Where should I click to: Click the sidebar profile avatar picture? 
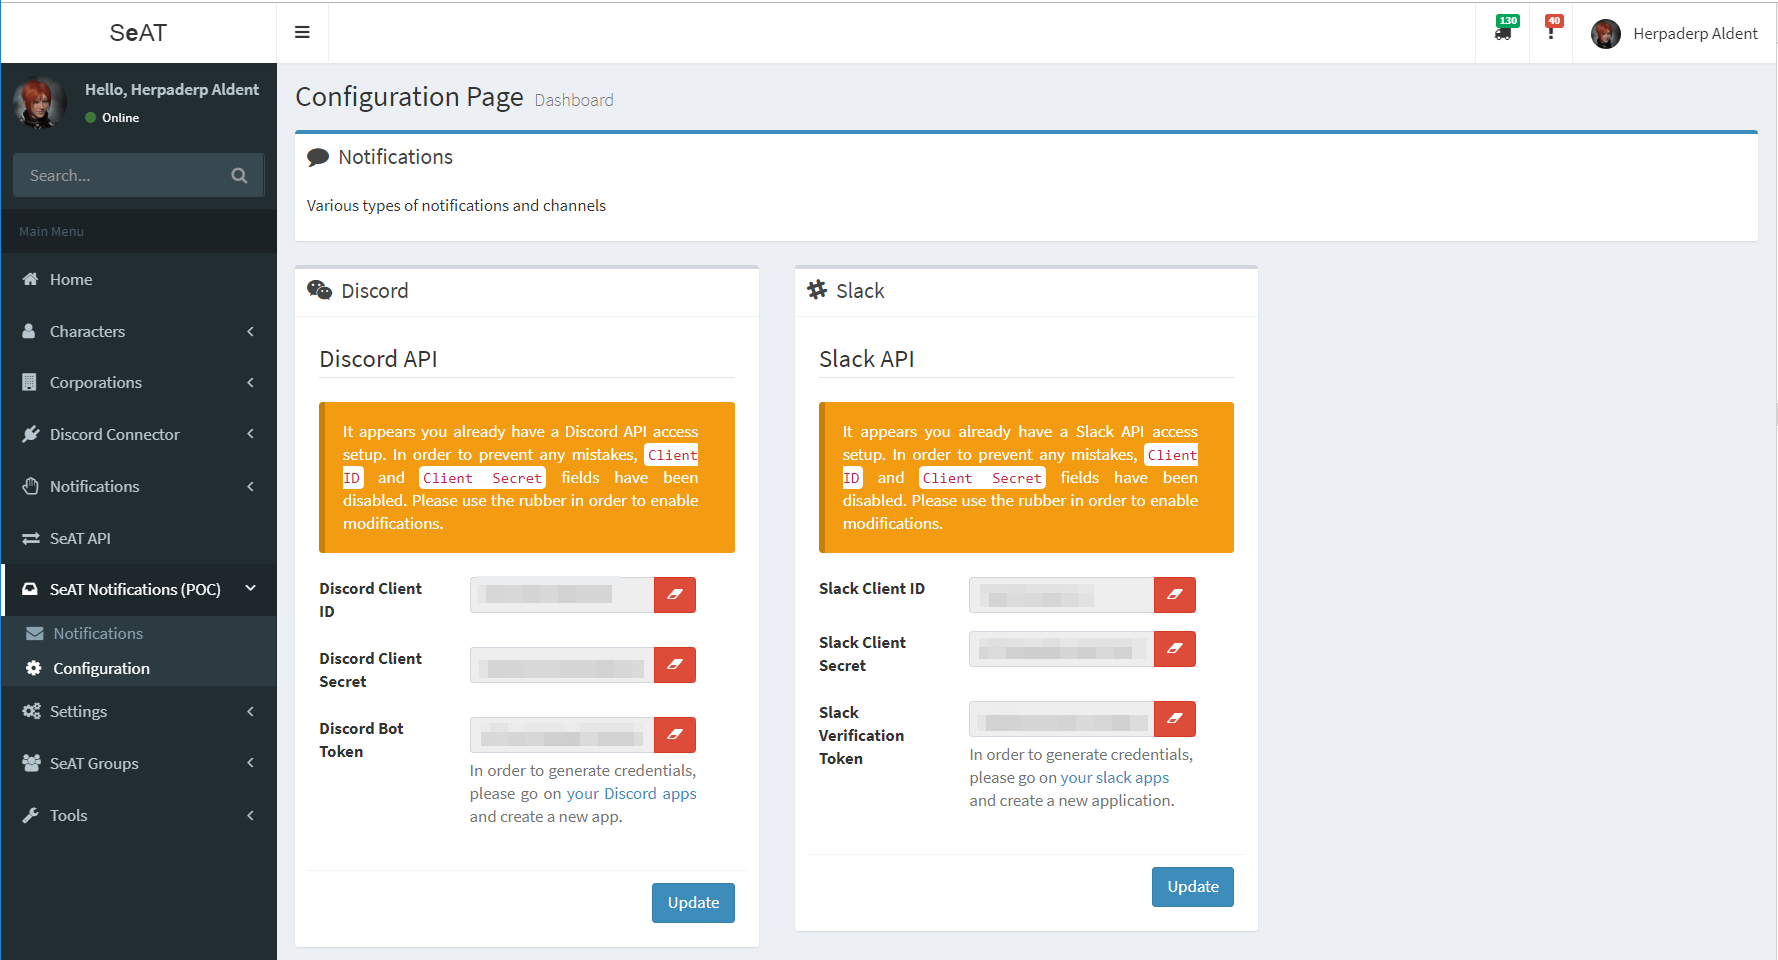(40, 103)
